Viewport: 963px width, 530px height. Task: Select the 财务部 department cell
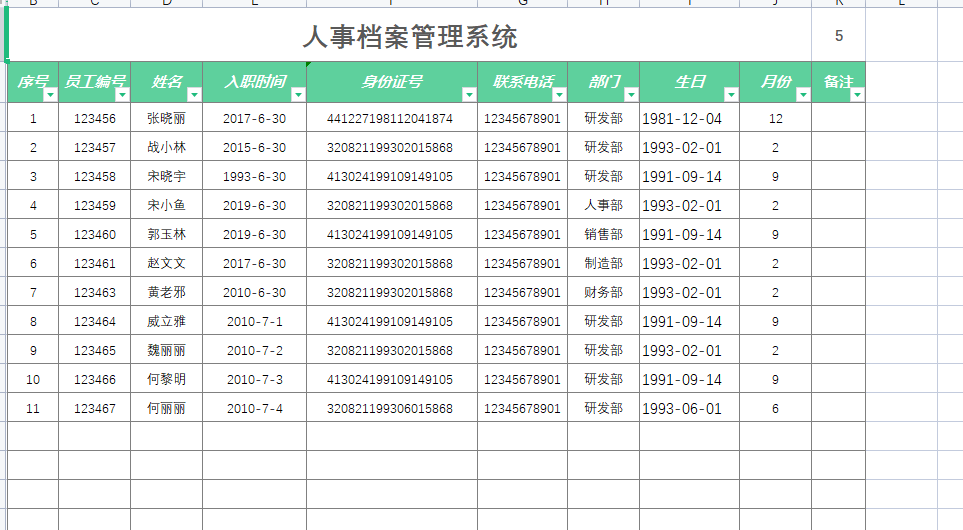[603, 292]
